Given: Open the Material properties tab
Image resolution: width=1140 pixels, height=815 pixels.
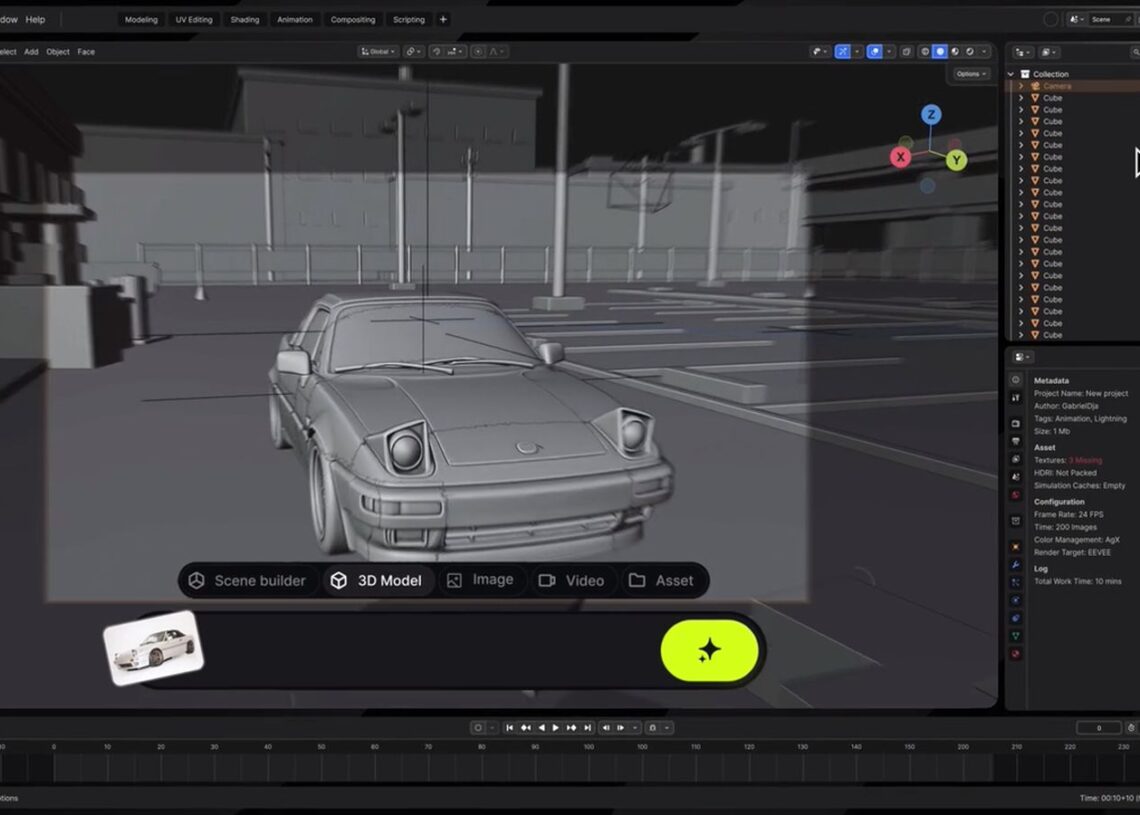Looking at the screenshot, I should [x=1016, y=654].
